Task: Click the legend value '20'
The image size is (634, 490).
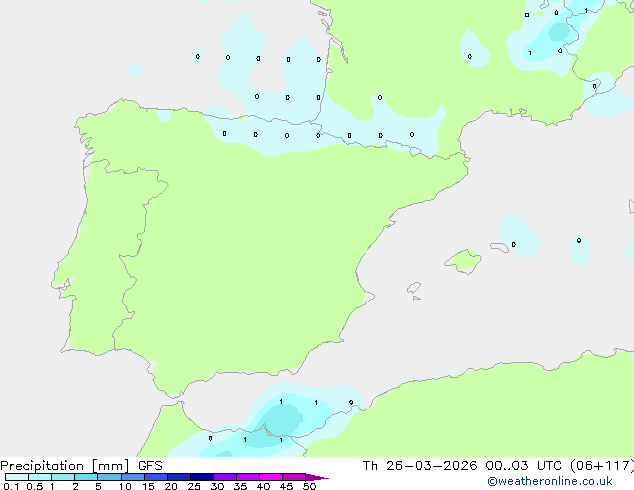Action: pos(171,486)
